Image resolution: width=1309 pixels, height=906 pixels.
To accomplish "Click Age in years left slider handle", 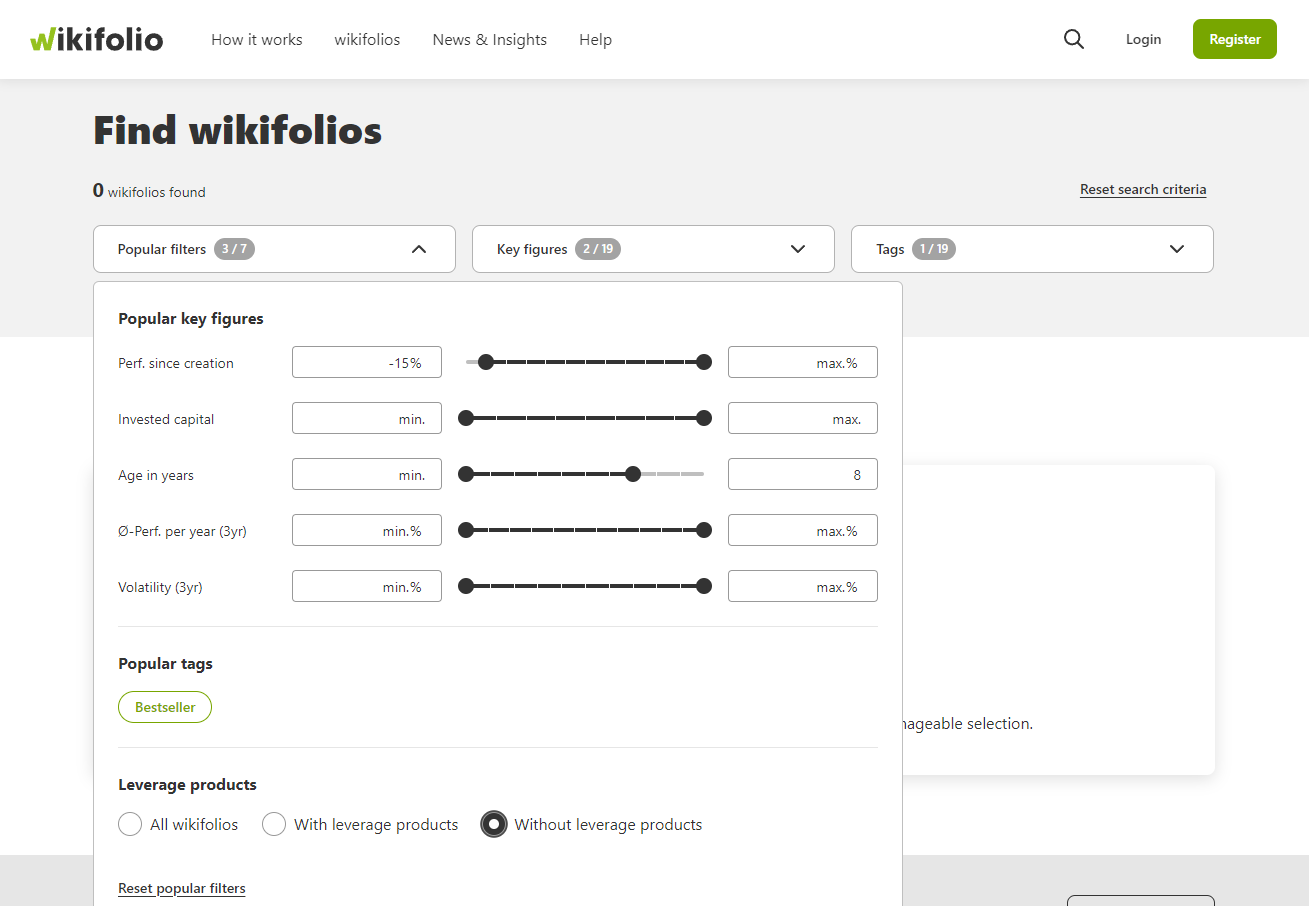I will pyautogui.click(x=466, y=474).
